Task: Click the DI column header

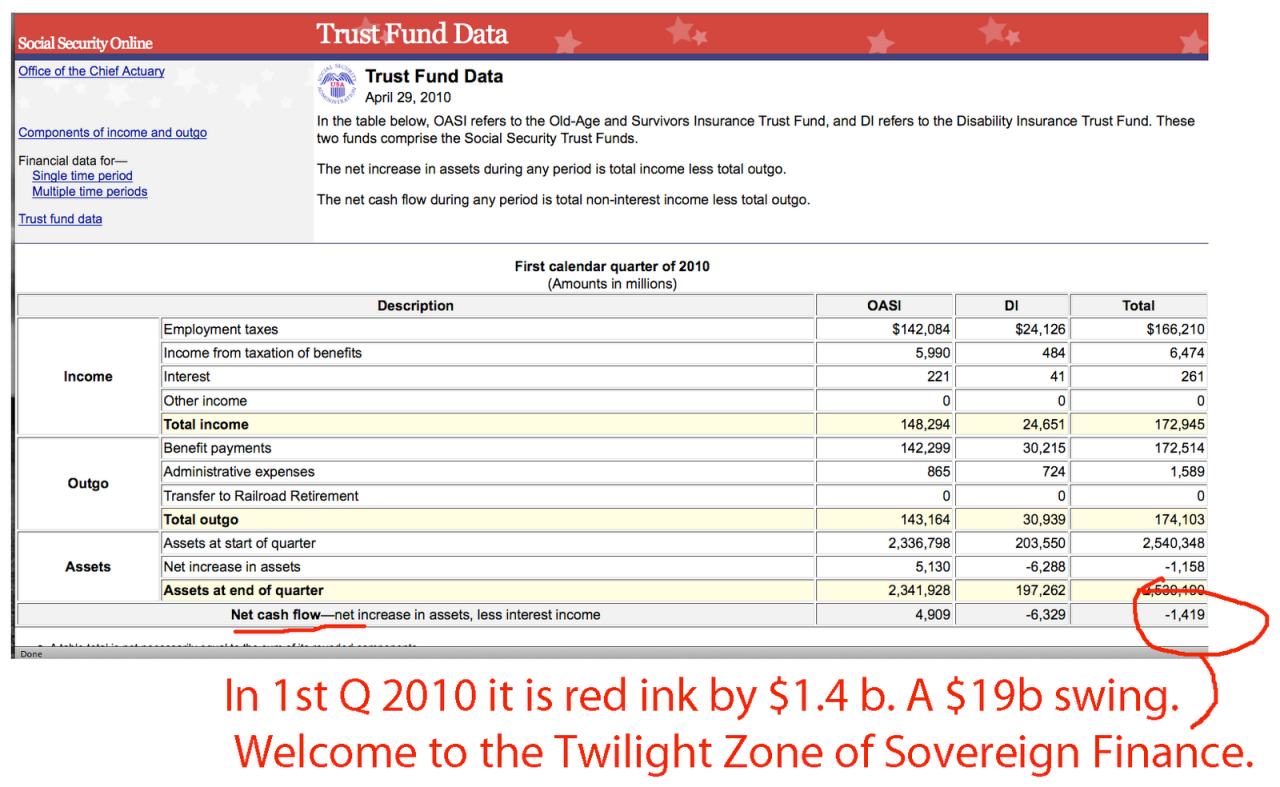Action: pyautogui.click(x=1011, y=306)
